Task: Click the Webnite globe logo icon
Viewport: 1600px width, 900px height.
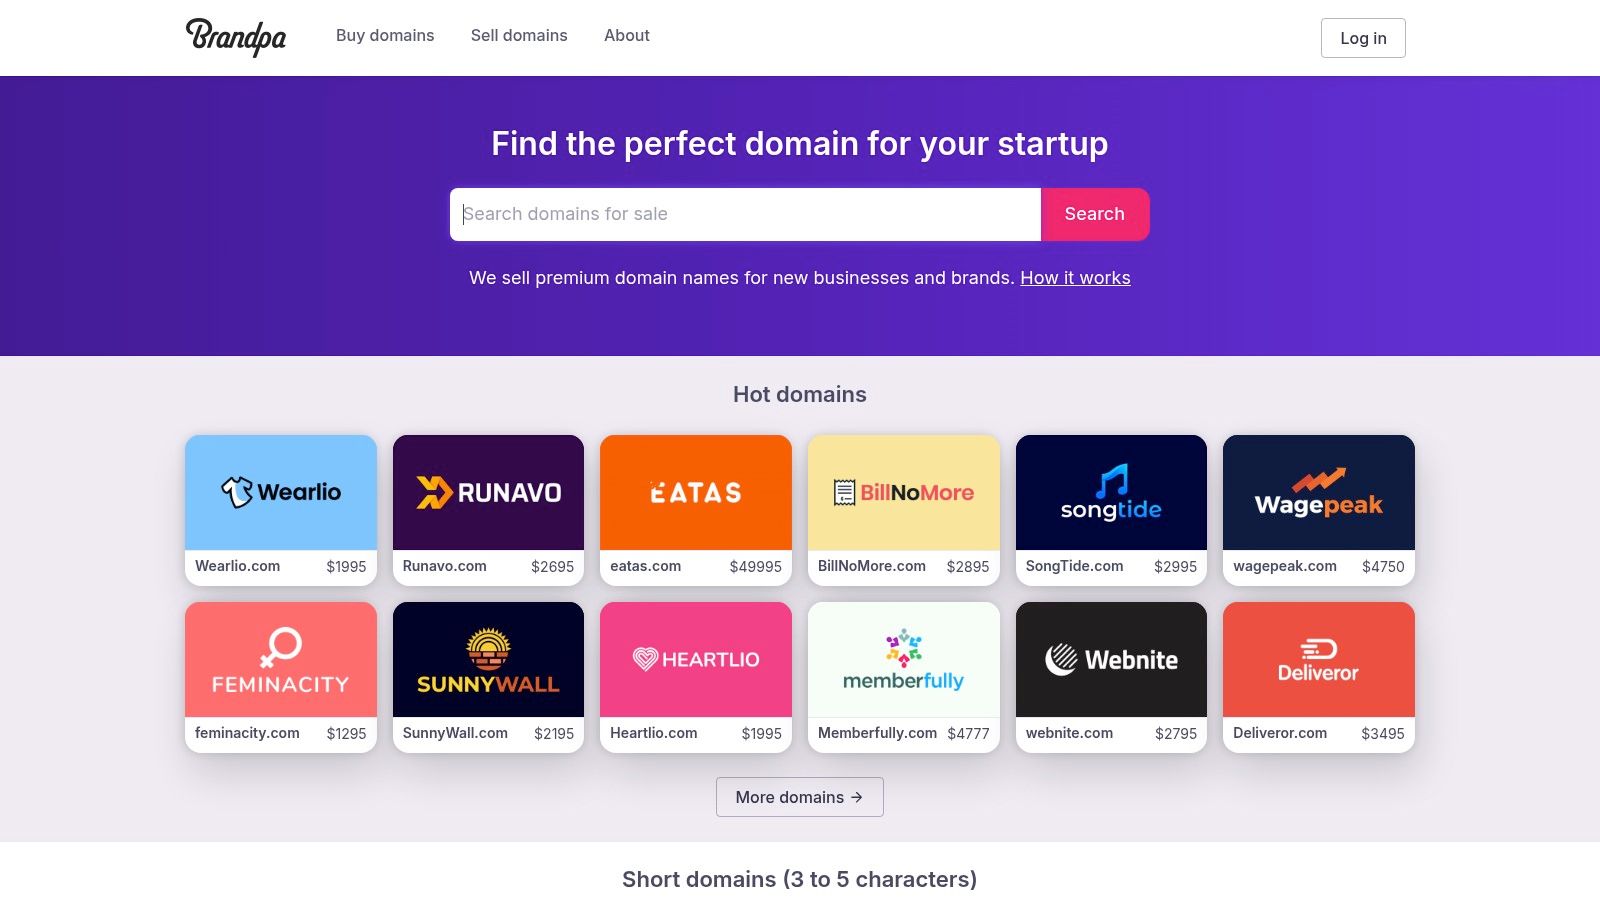Action: point(1061,660)
